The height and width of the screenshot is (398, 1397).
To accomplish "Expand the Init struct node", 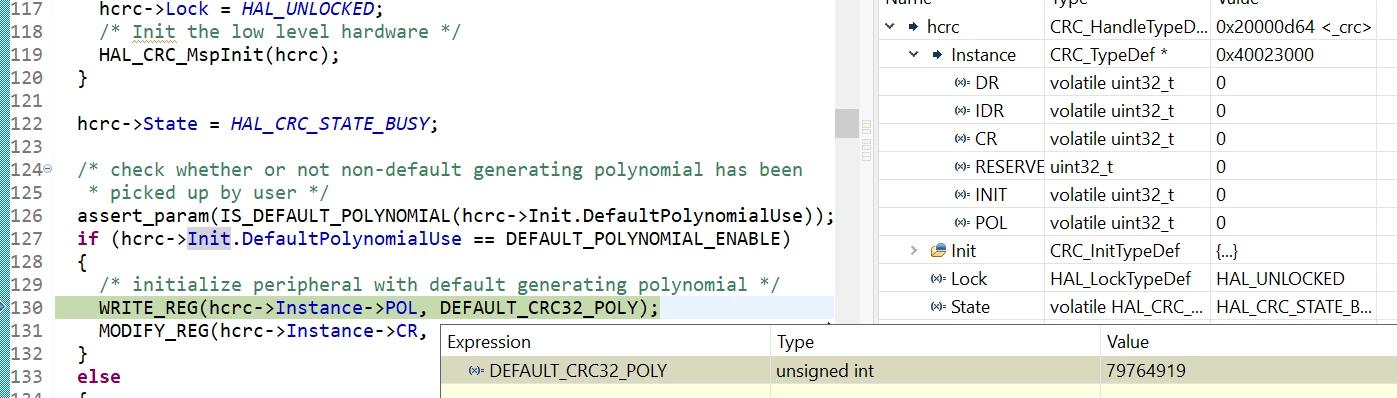I will pyautogui.click(x=913, y=250).
